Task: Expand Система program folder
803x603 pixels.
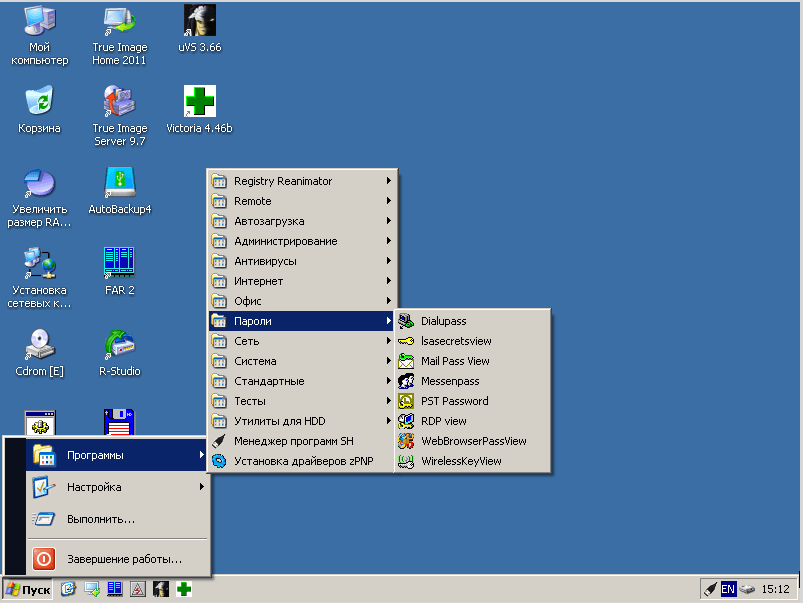Action: coord(302,361)
